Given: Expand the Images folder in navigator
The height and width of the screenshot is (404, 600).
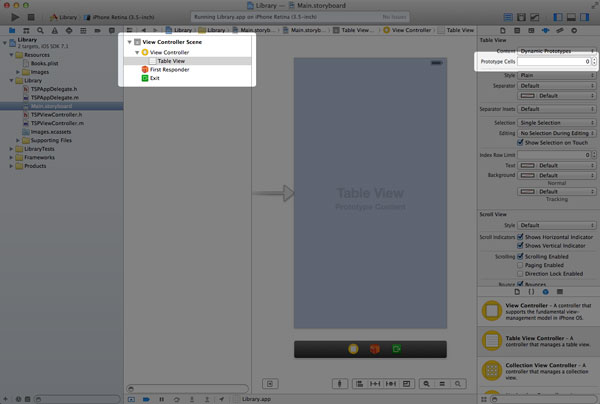Looking at the screenshot, I should (x=18, y=72).
